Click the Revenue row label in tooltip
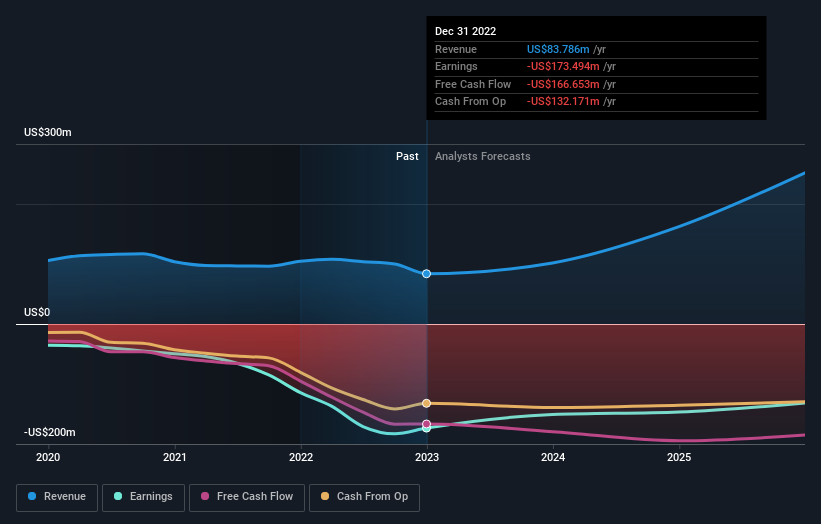This screenshot has height=524, width=821. 456,49
